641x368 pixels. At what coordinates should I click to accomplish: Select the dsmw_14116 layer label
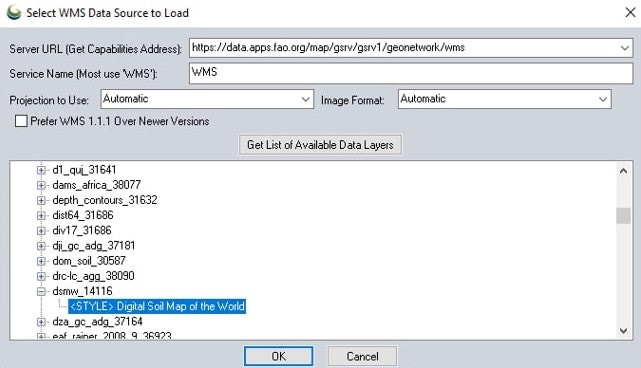point(82,291)
